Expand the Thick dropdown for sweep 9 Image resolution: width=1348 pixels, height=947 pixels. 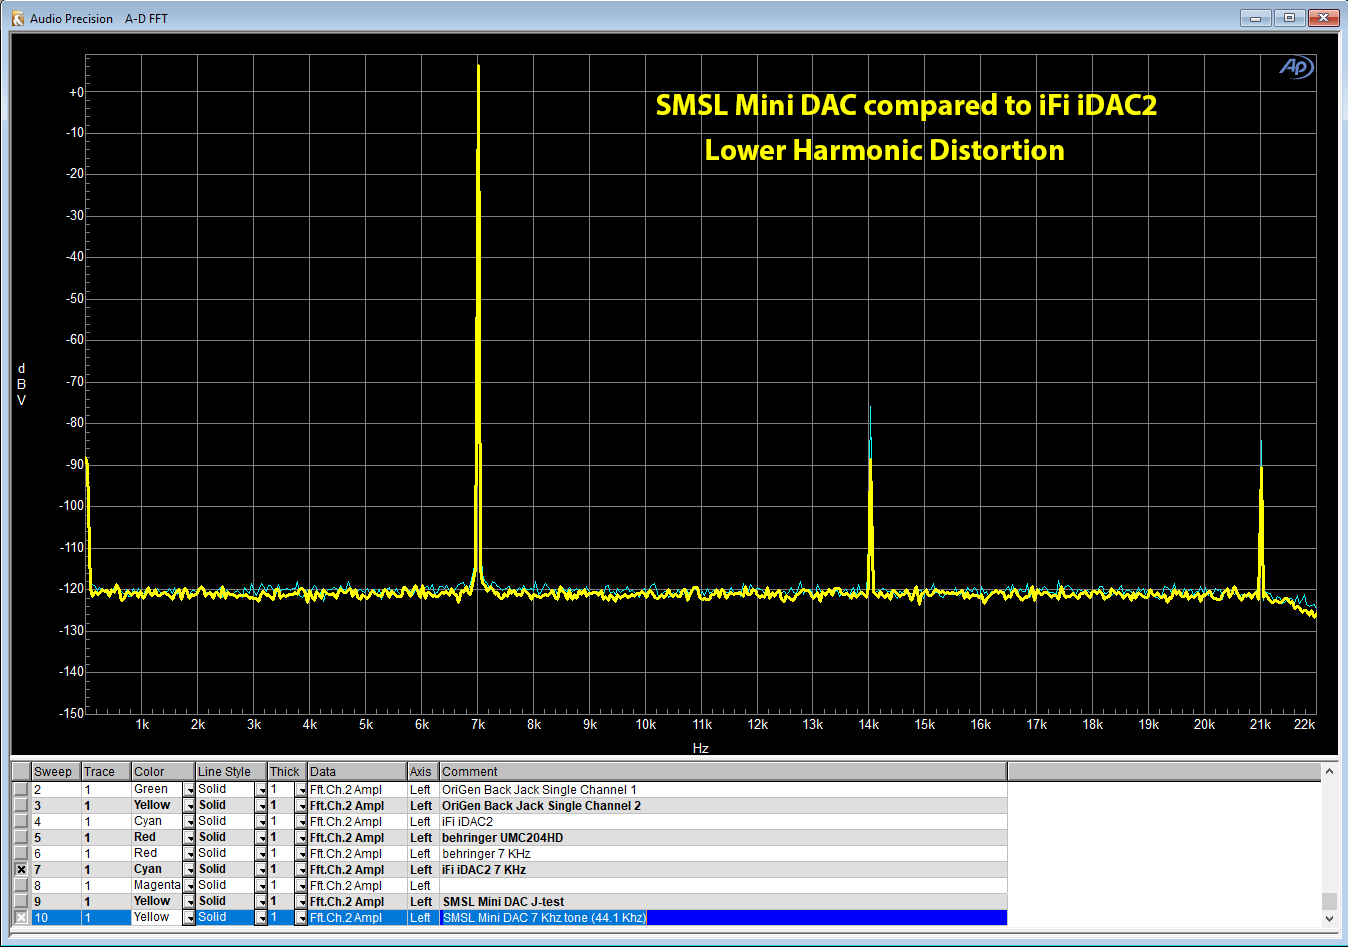click(301, 902)
